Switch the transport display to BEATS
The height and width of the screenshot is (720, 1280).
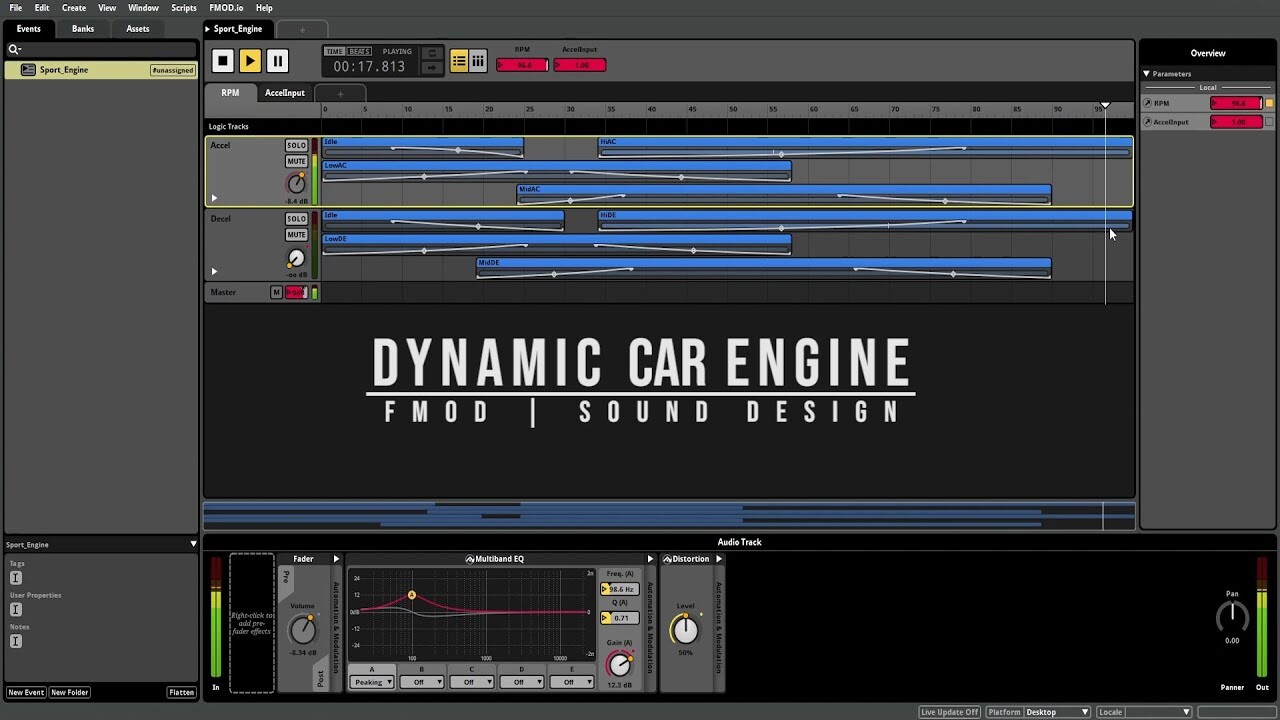[358, 50]
